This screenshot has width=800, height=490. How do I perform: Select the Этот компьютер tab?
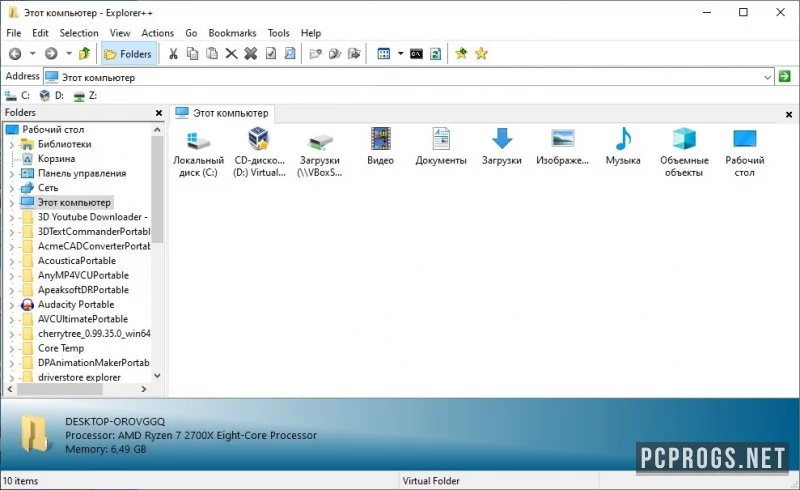click(222, 113)
